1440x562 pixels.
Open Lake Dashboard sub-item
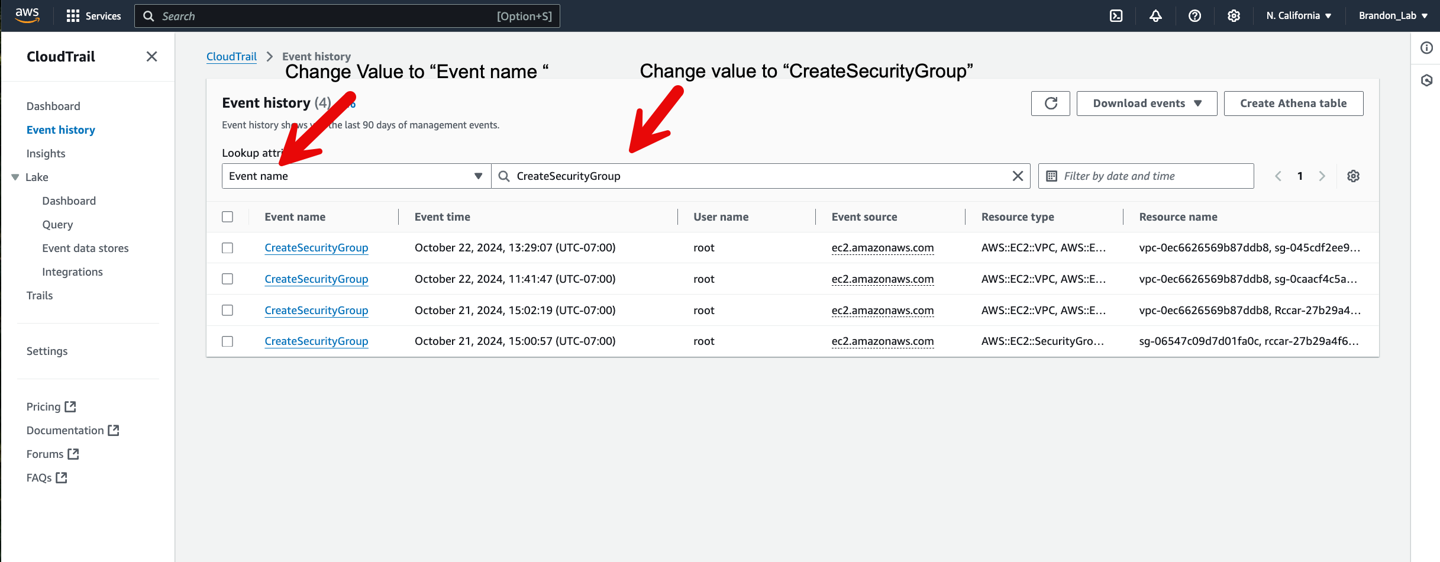coord(69,201)
